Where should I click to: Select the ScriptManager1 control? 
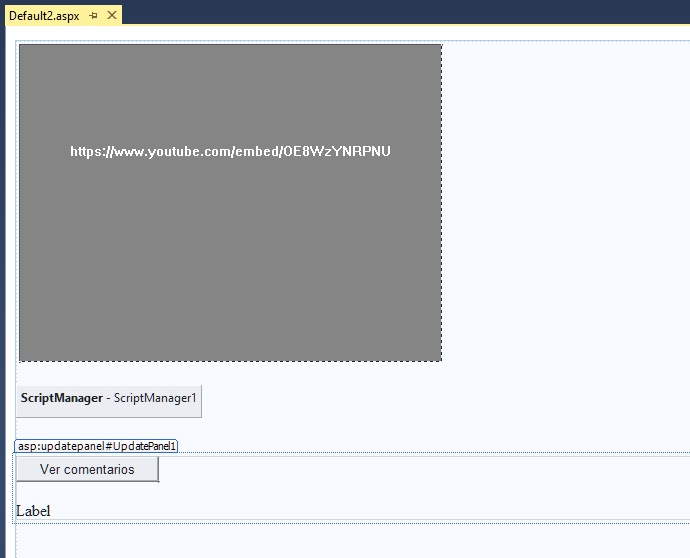coord(109,401)
